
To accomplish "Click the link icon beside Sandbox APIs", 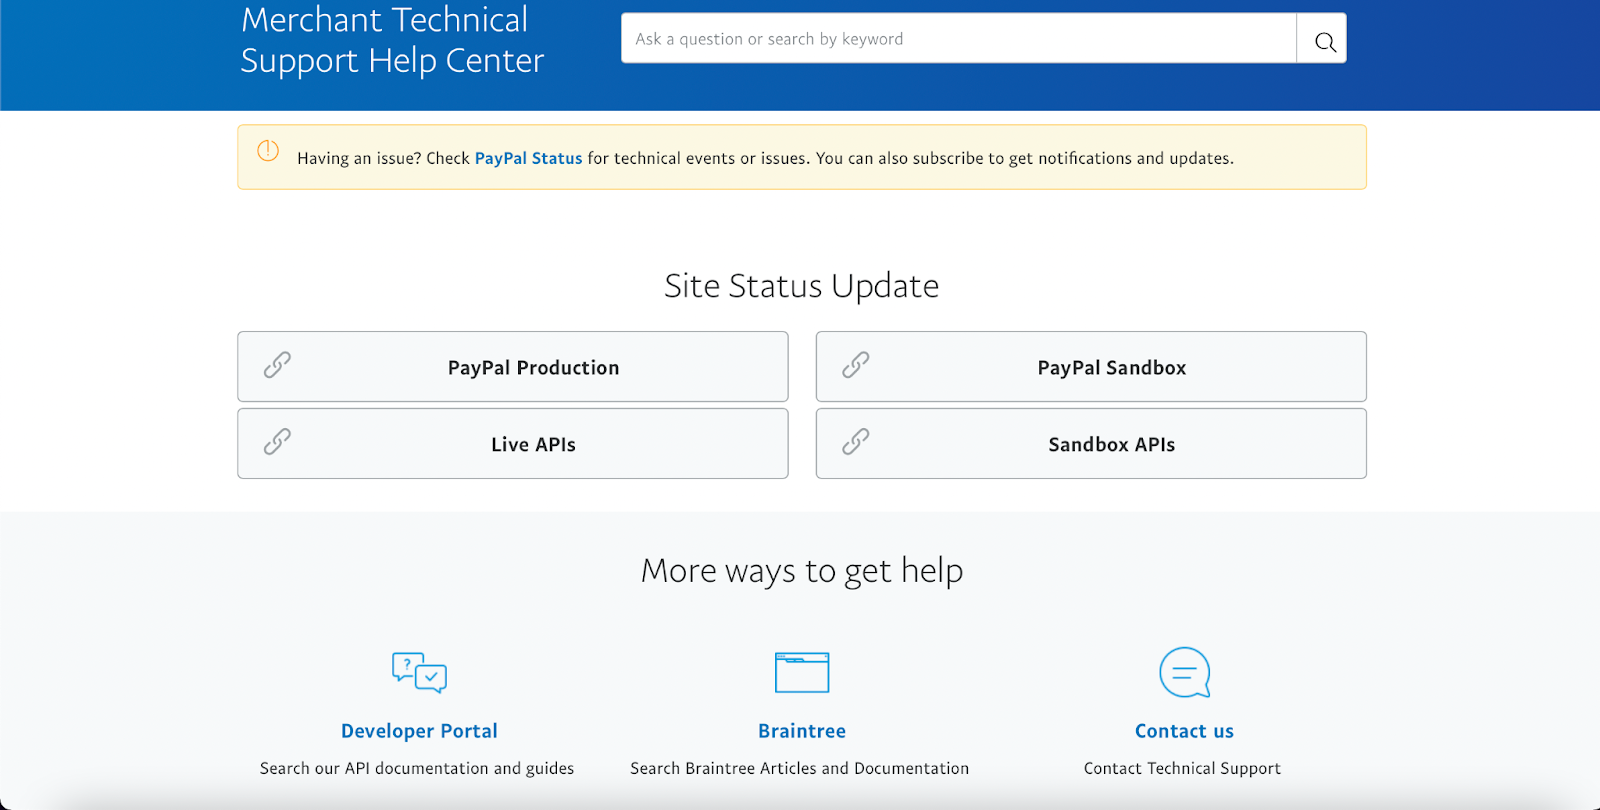I will click(855, 442).
